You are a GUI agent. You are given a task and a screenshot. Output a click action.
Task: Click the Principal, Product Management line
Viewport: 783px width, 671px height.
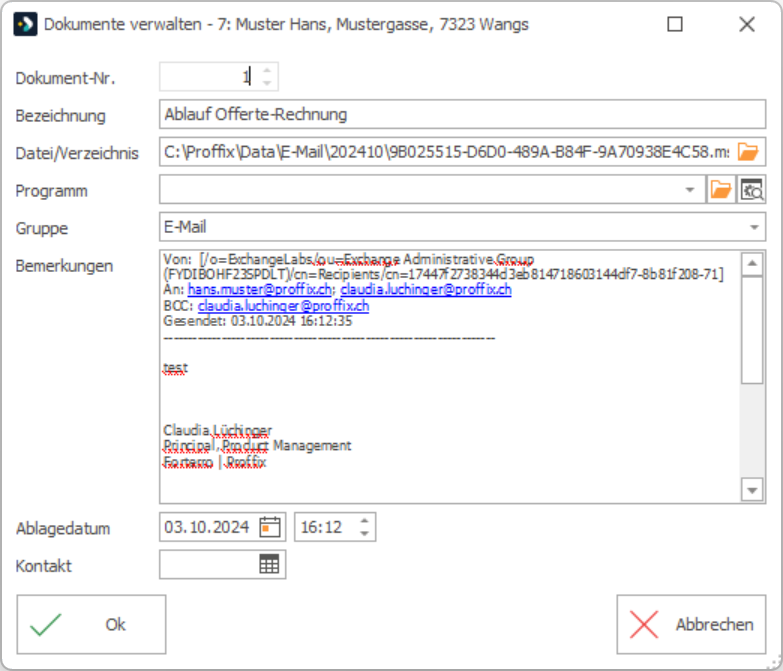tap(257, 446)
